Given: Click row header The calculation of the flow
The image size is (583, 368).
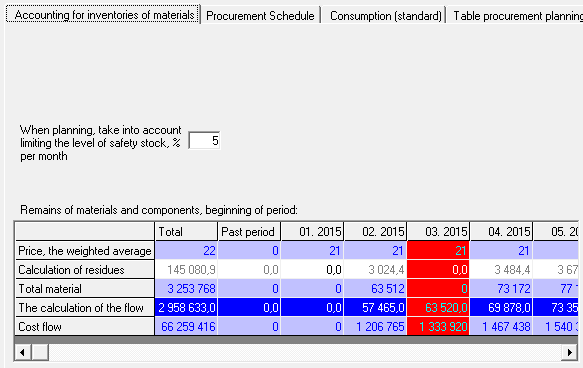Looking at the screenshot, I should (85, 307).
